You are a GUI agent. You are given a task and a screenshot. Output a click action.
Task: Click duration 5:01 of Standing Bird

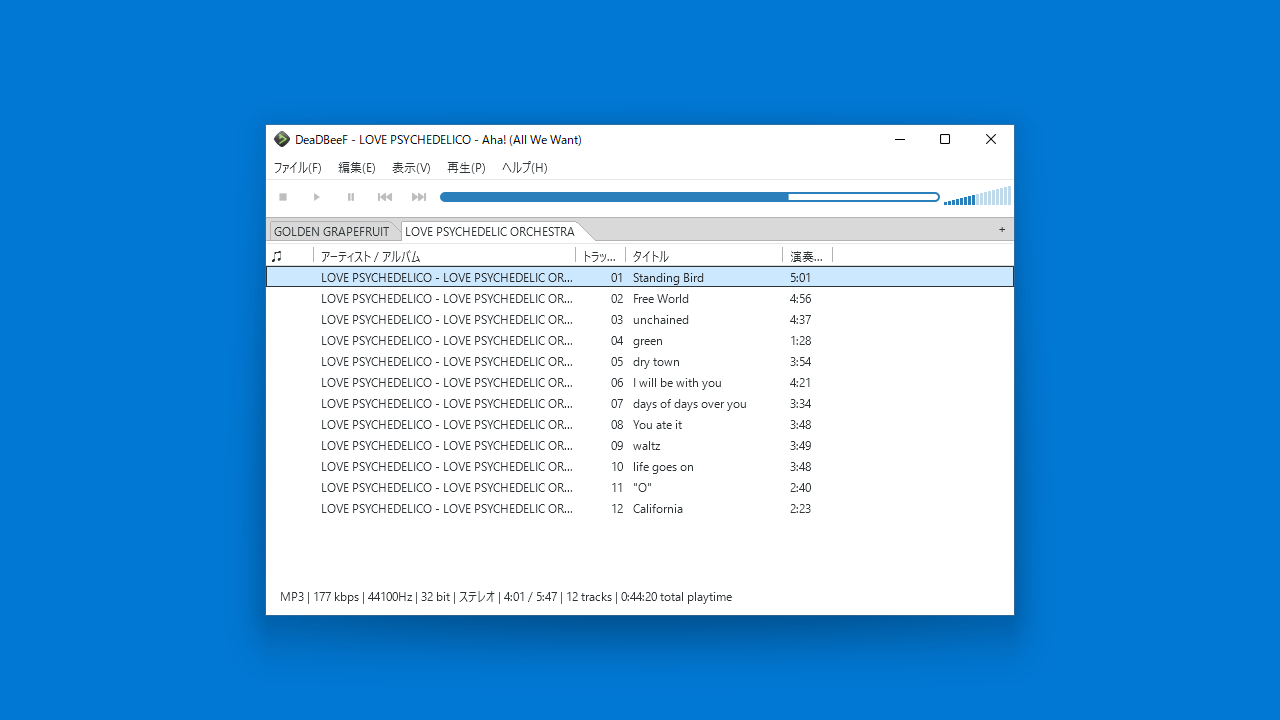pyautogui.click(x=800, y=277)
